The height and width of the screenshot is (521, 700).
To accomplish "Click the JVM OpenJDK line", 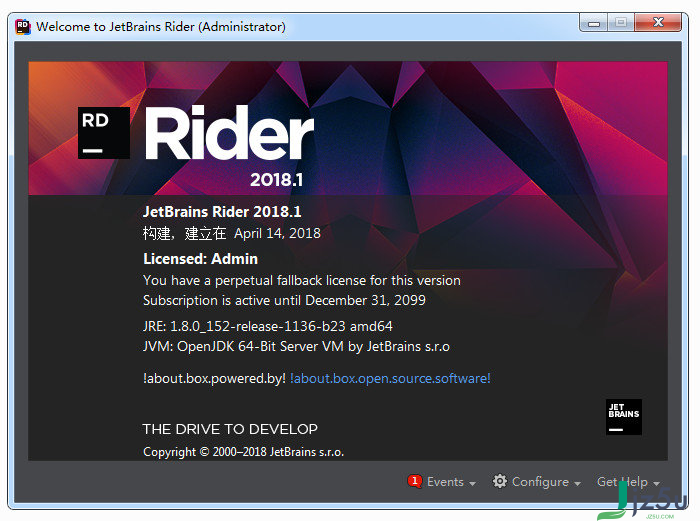I will (296, 346).
